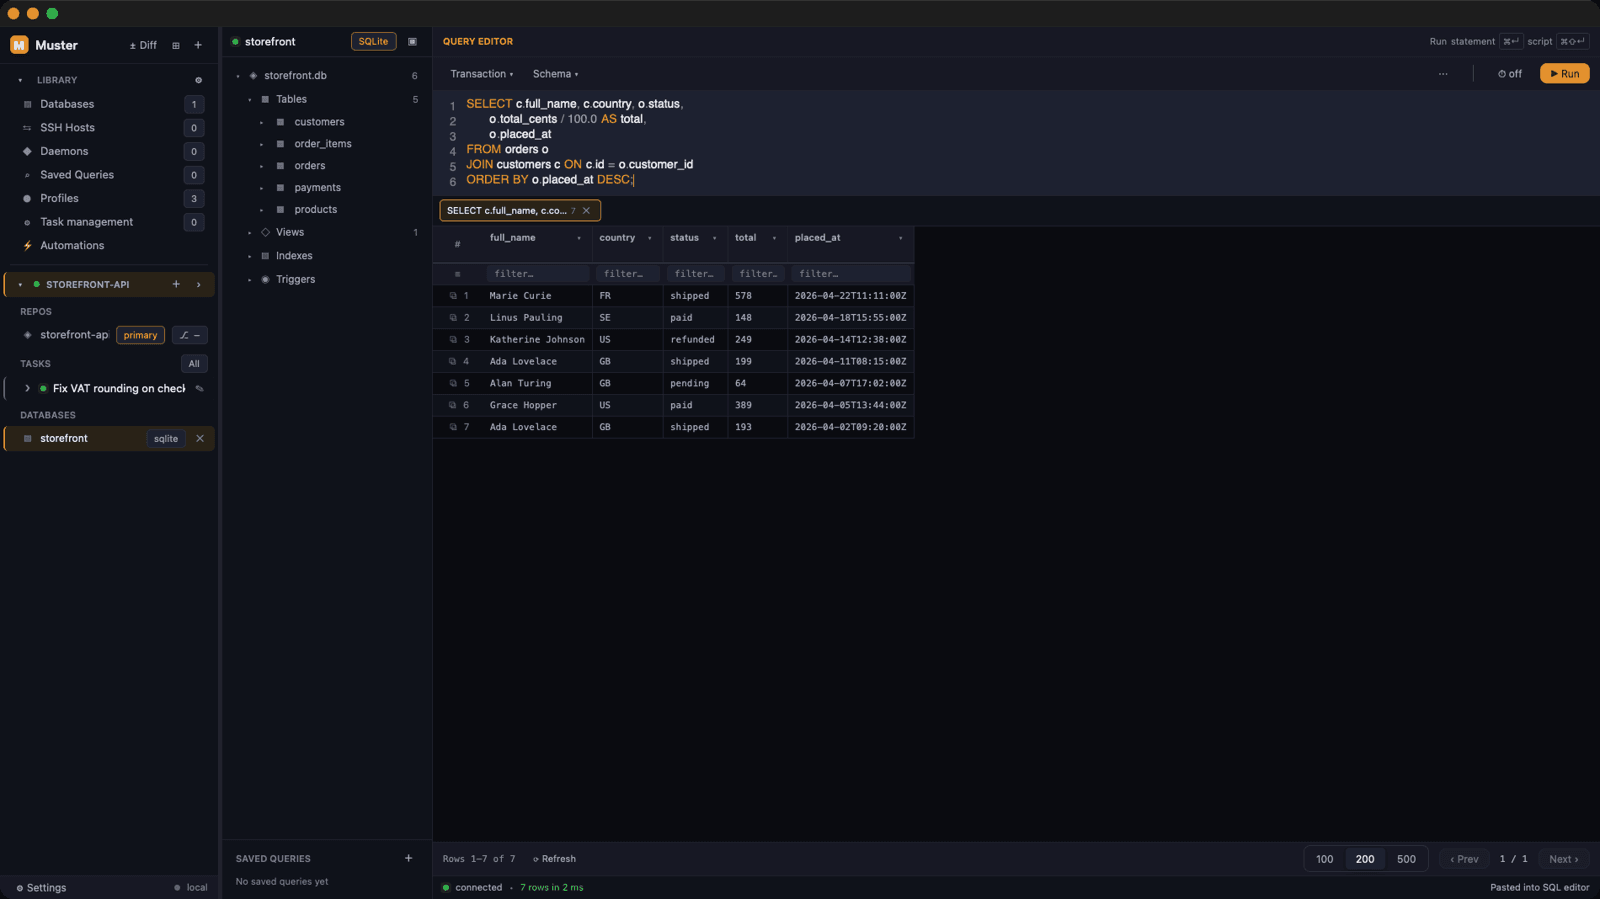Open the more options ellipsis
The height and width of the screenshot is (899, 1600).
[1443, 74]
